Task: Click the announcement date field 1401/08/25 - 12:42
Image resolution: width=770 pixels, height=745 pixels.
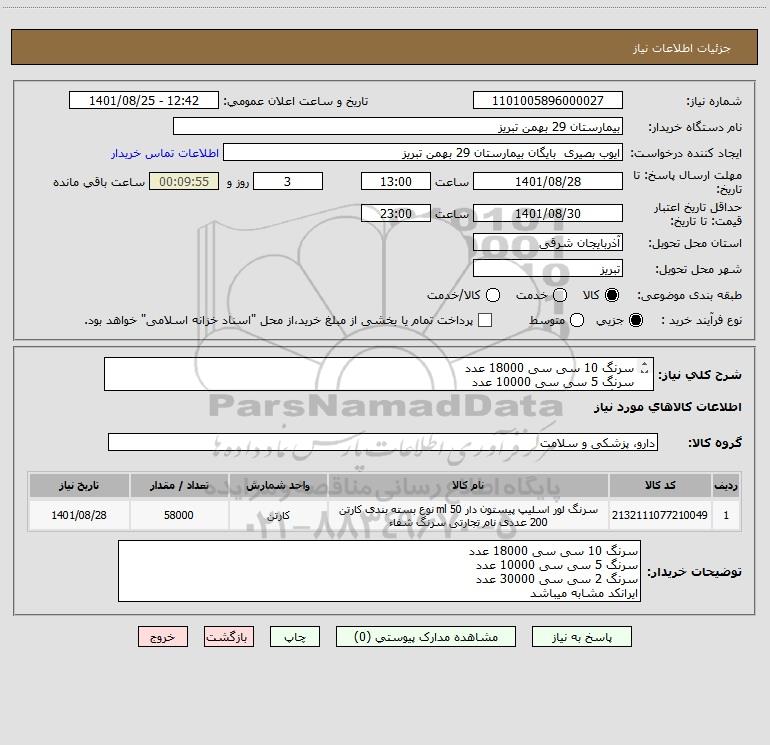Action: point(144,101)
